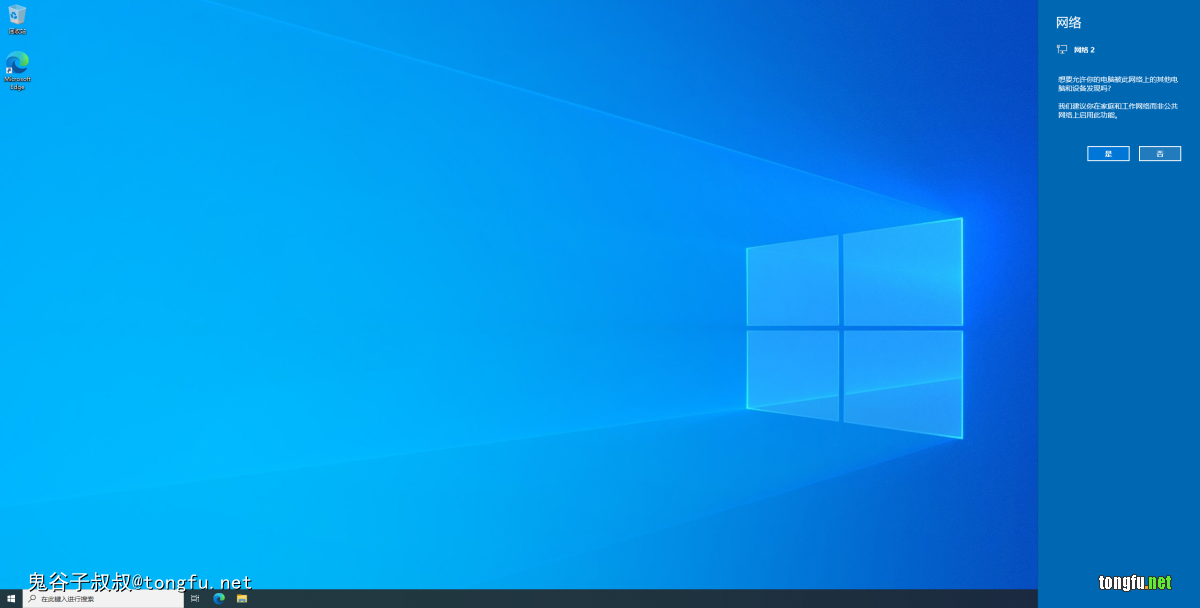Select the Microsoft Edge desktop shortcut icon

point(17,62)
